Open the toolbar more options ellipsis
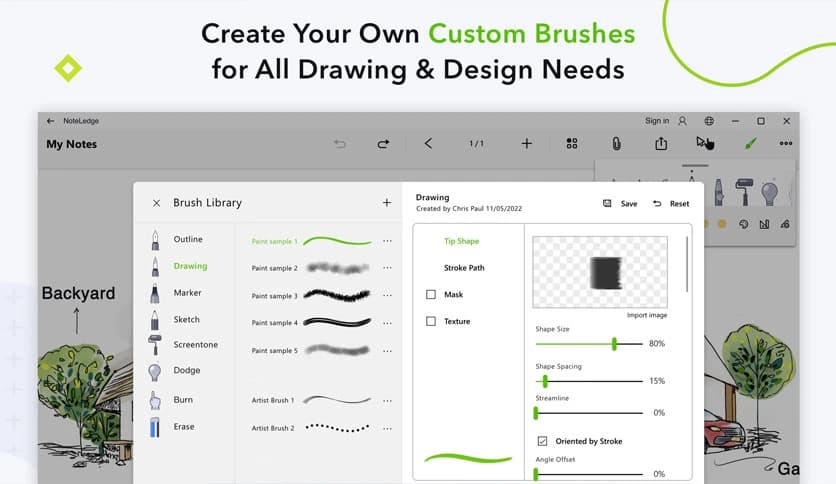This screenshot has width=836, height=484. 786,144
